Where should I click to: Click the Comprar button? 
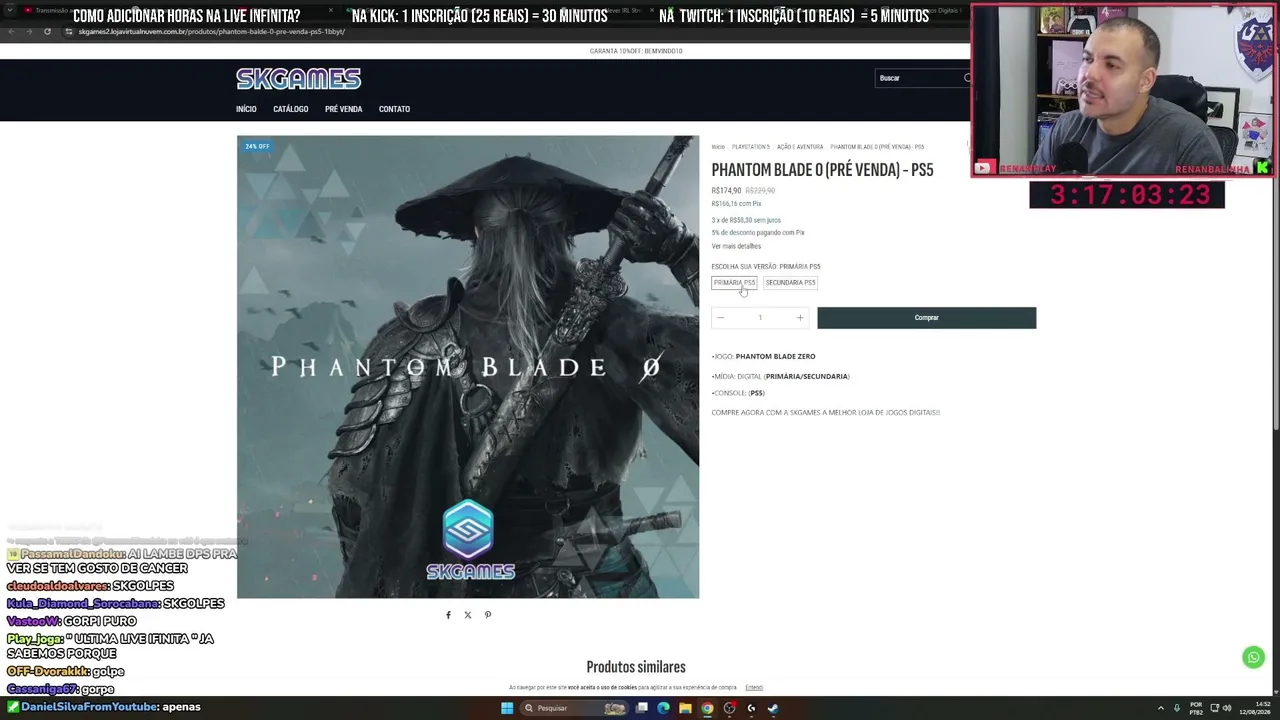tap(926, 318)
